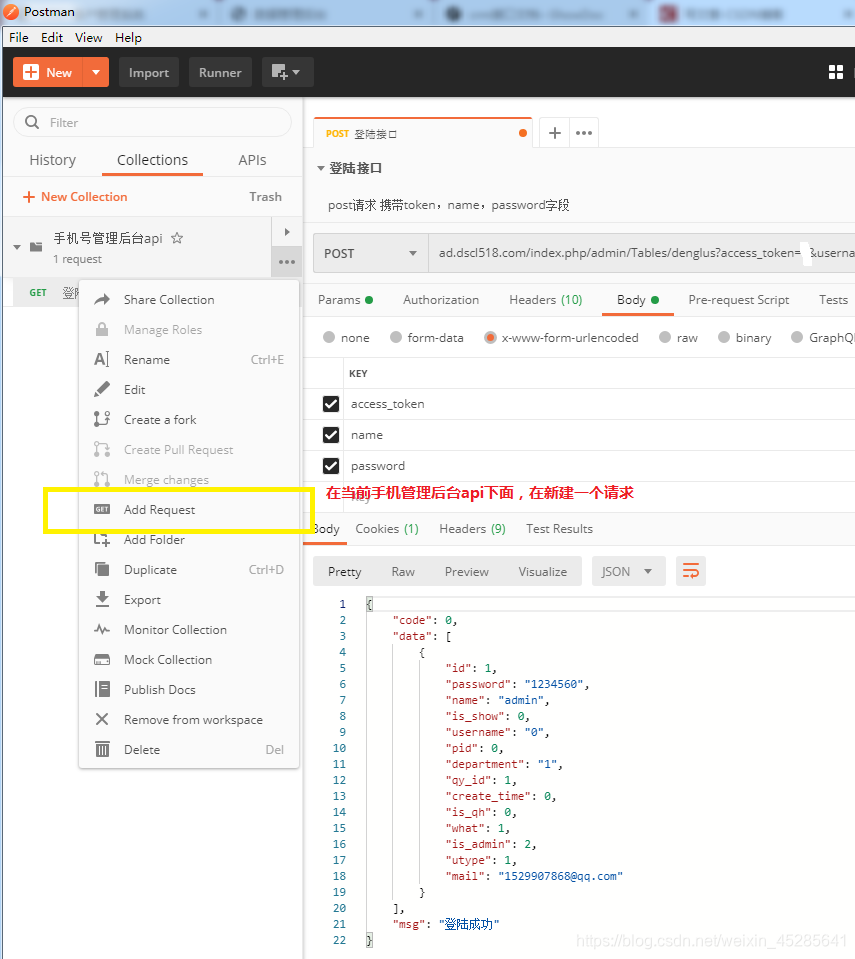Click the Delete trash icon

(x=102, y=749)
